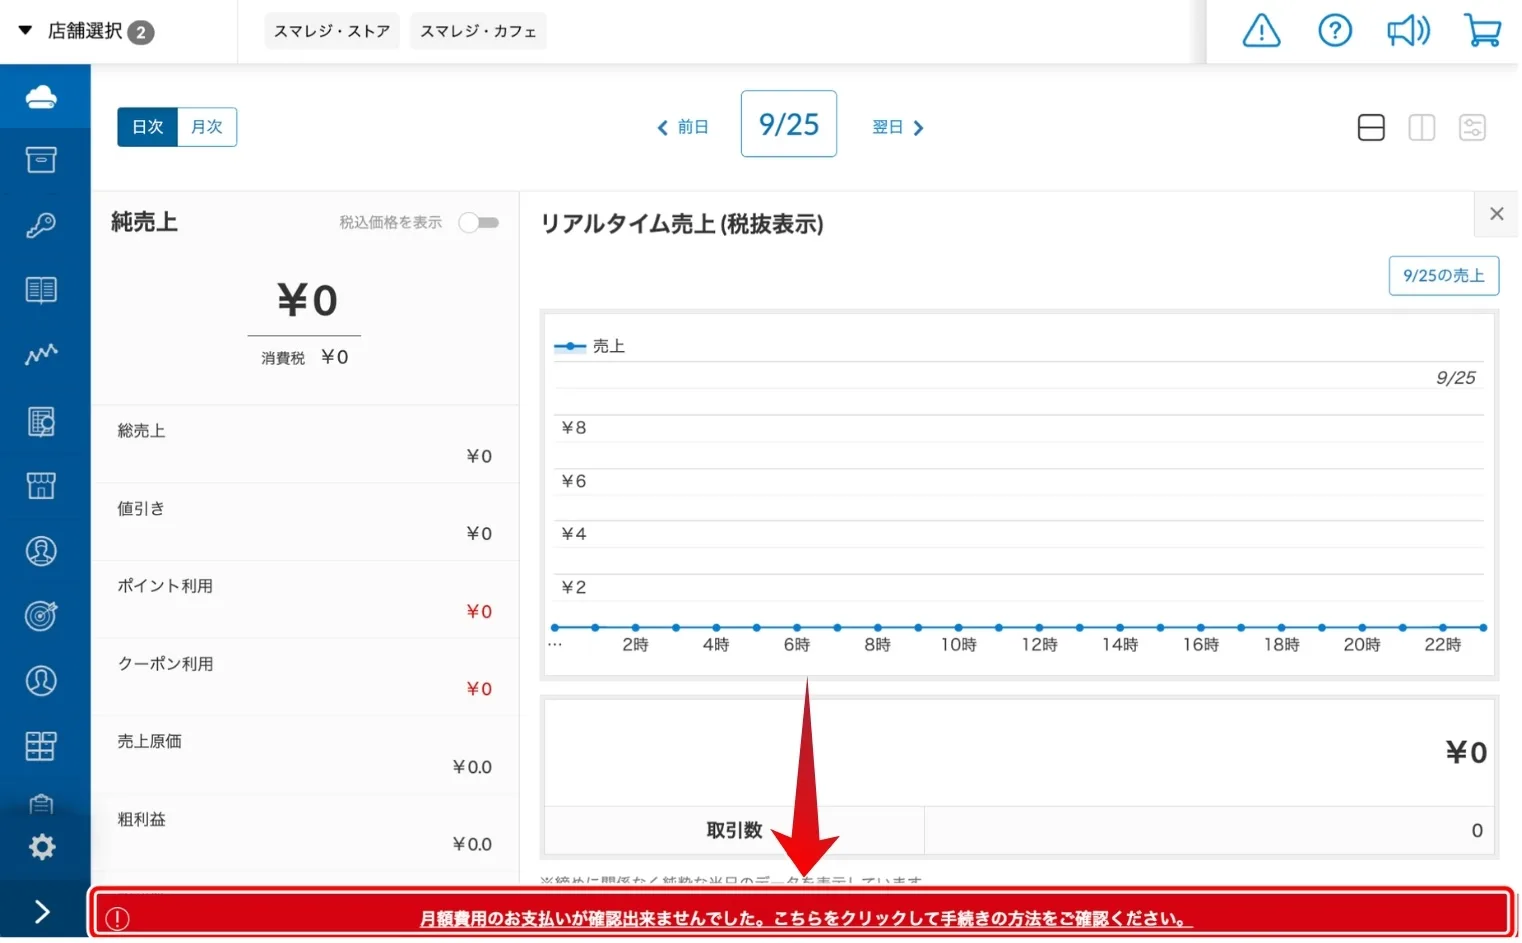Screen dimensions: 1522x943
Task: Open the shopping cart icon
Action: (x=1482, y=31)
